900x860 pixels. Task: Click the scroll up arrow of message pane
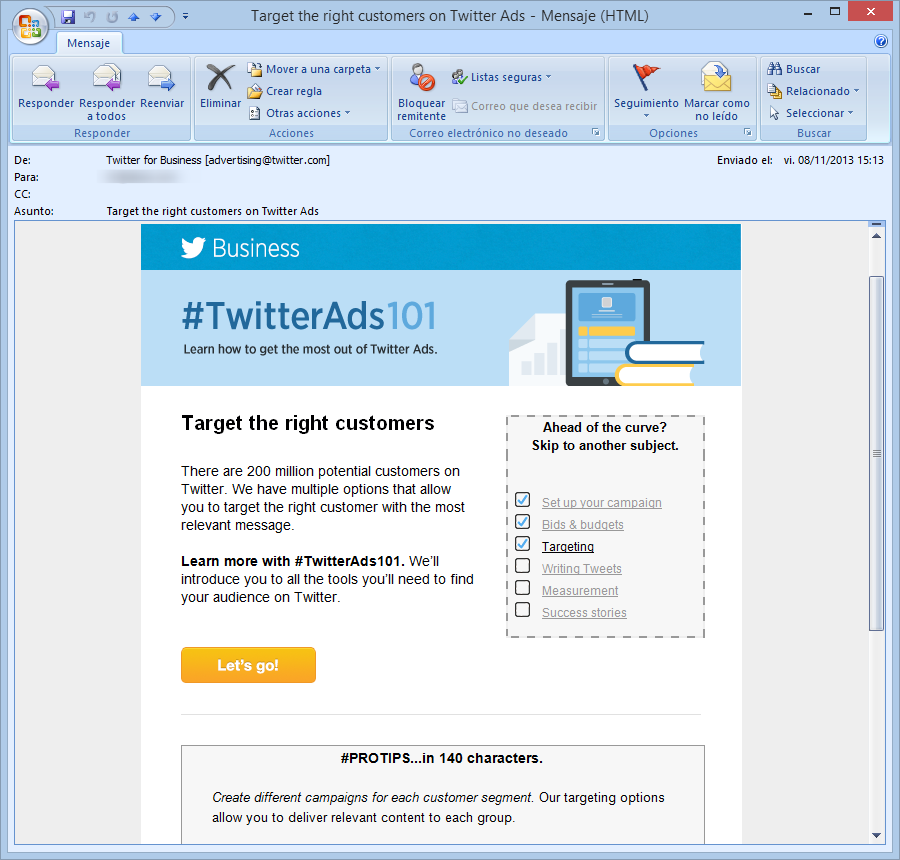876,236
